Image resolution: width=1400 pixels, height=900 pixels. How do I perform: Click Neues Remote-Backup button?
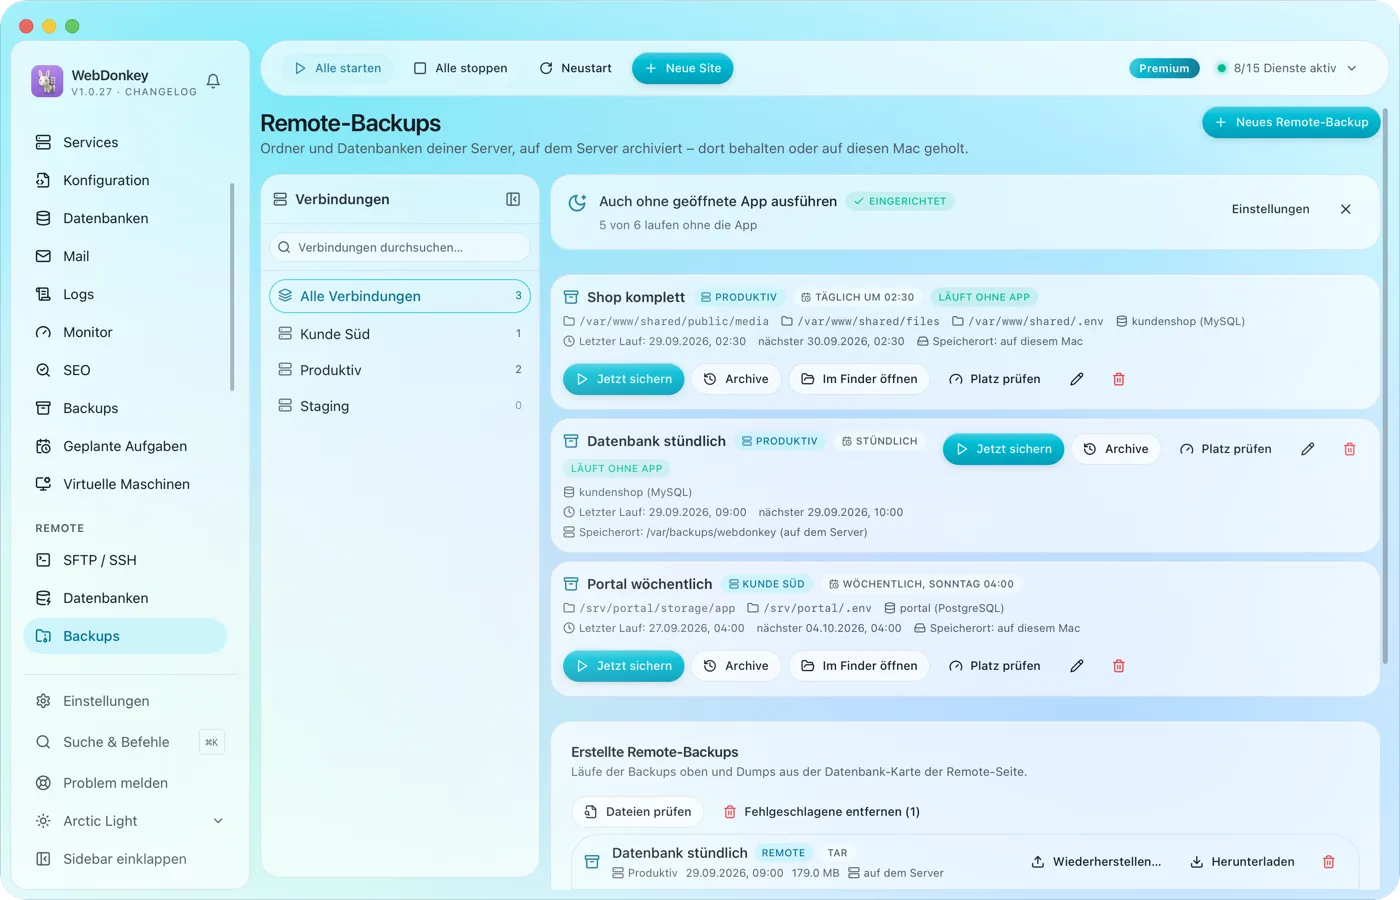[x=1291, y=122]
